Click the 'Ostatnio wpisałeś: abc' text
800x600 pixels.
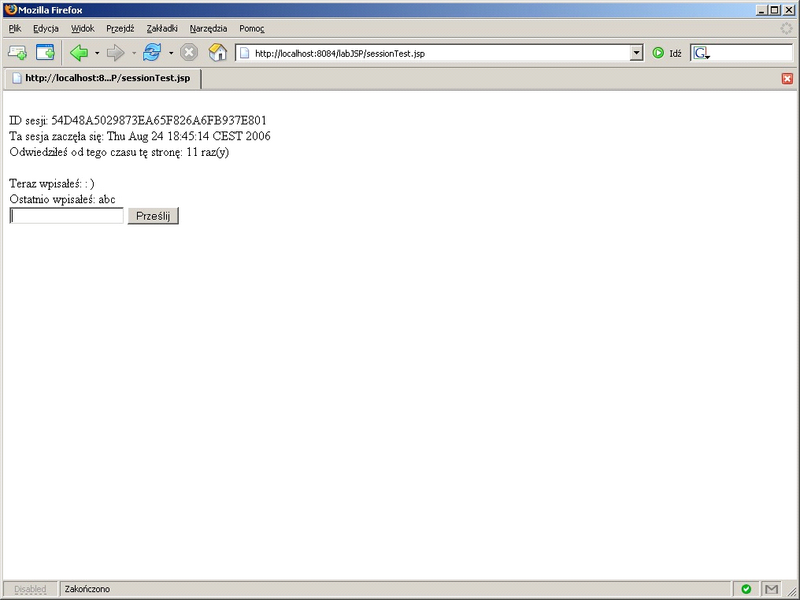pyautogui.click(x=62, y=199)
